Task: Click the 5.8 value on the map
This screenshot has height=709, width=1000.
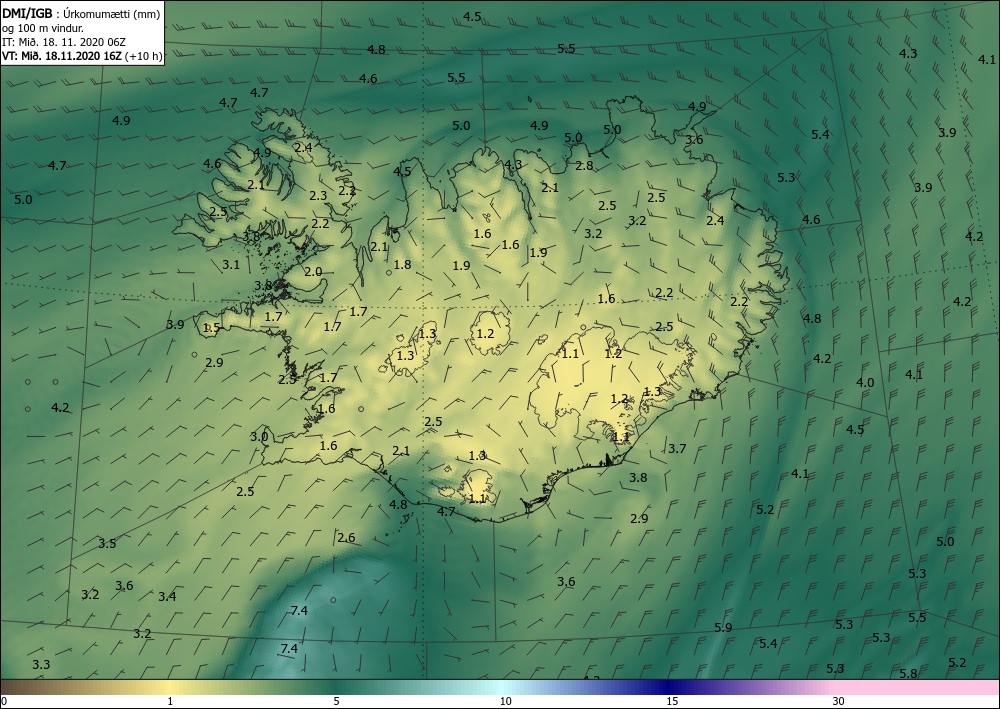Action: click(x=908, y=674)
